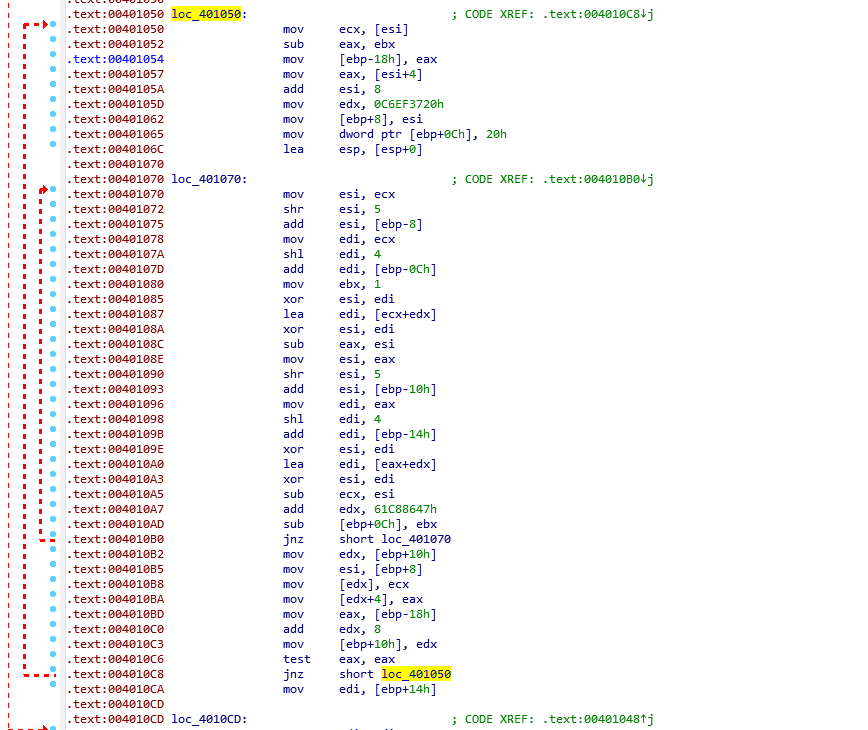Viewport: 868px width, 730px height.
Task: Click address .text:0040105D
Action: click(115, 104)
